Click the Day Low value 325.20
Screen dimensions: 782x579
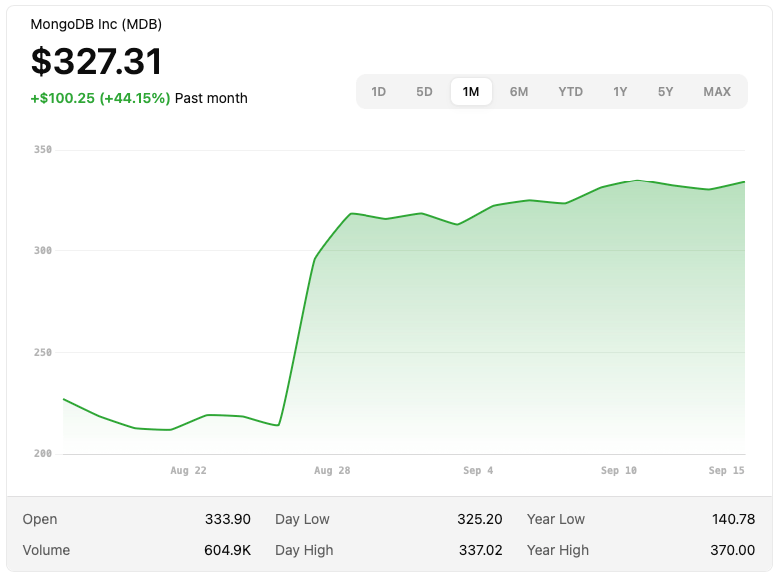(480, 519)
